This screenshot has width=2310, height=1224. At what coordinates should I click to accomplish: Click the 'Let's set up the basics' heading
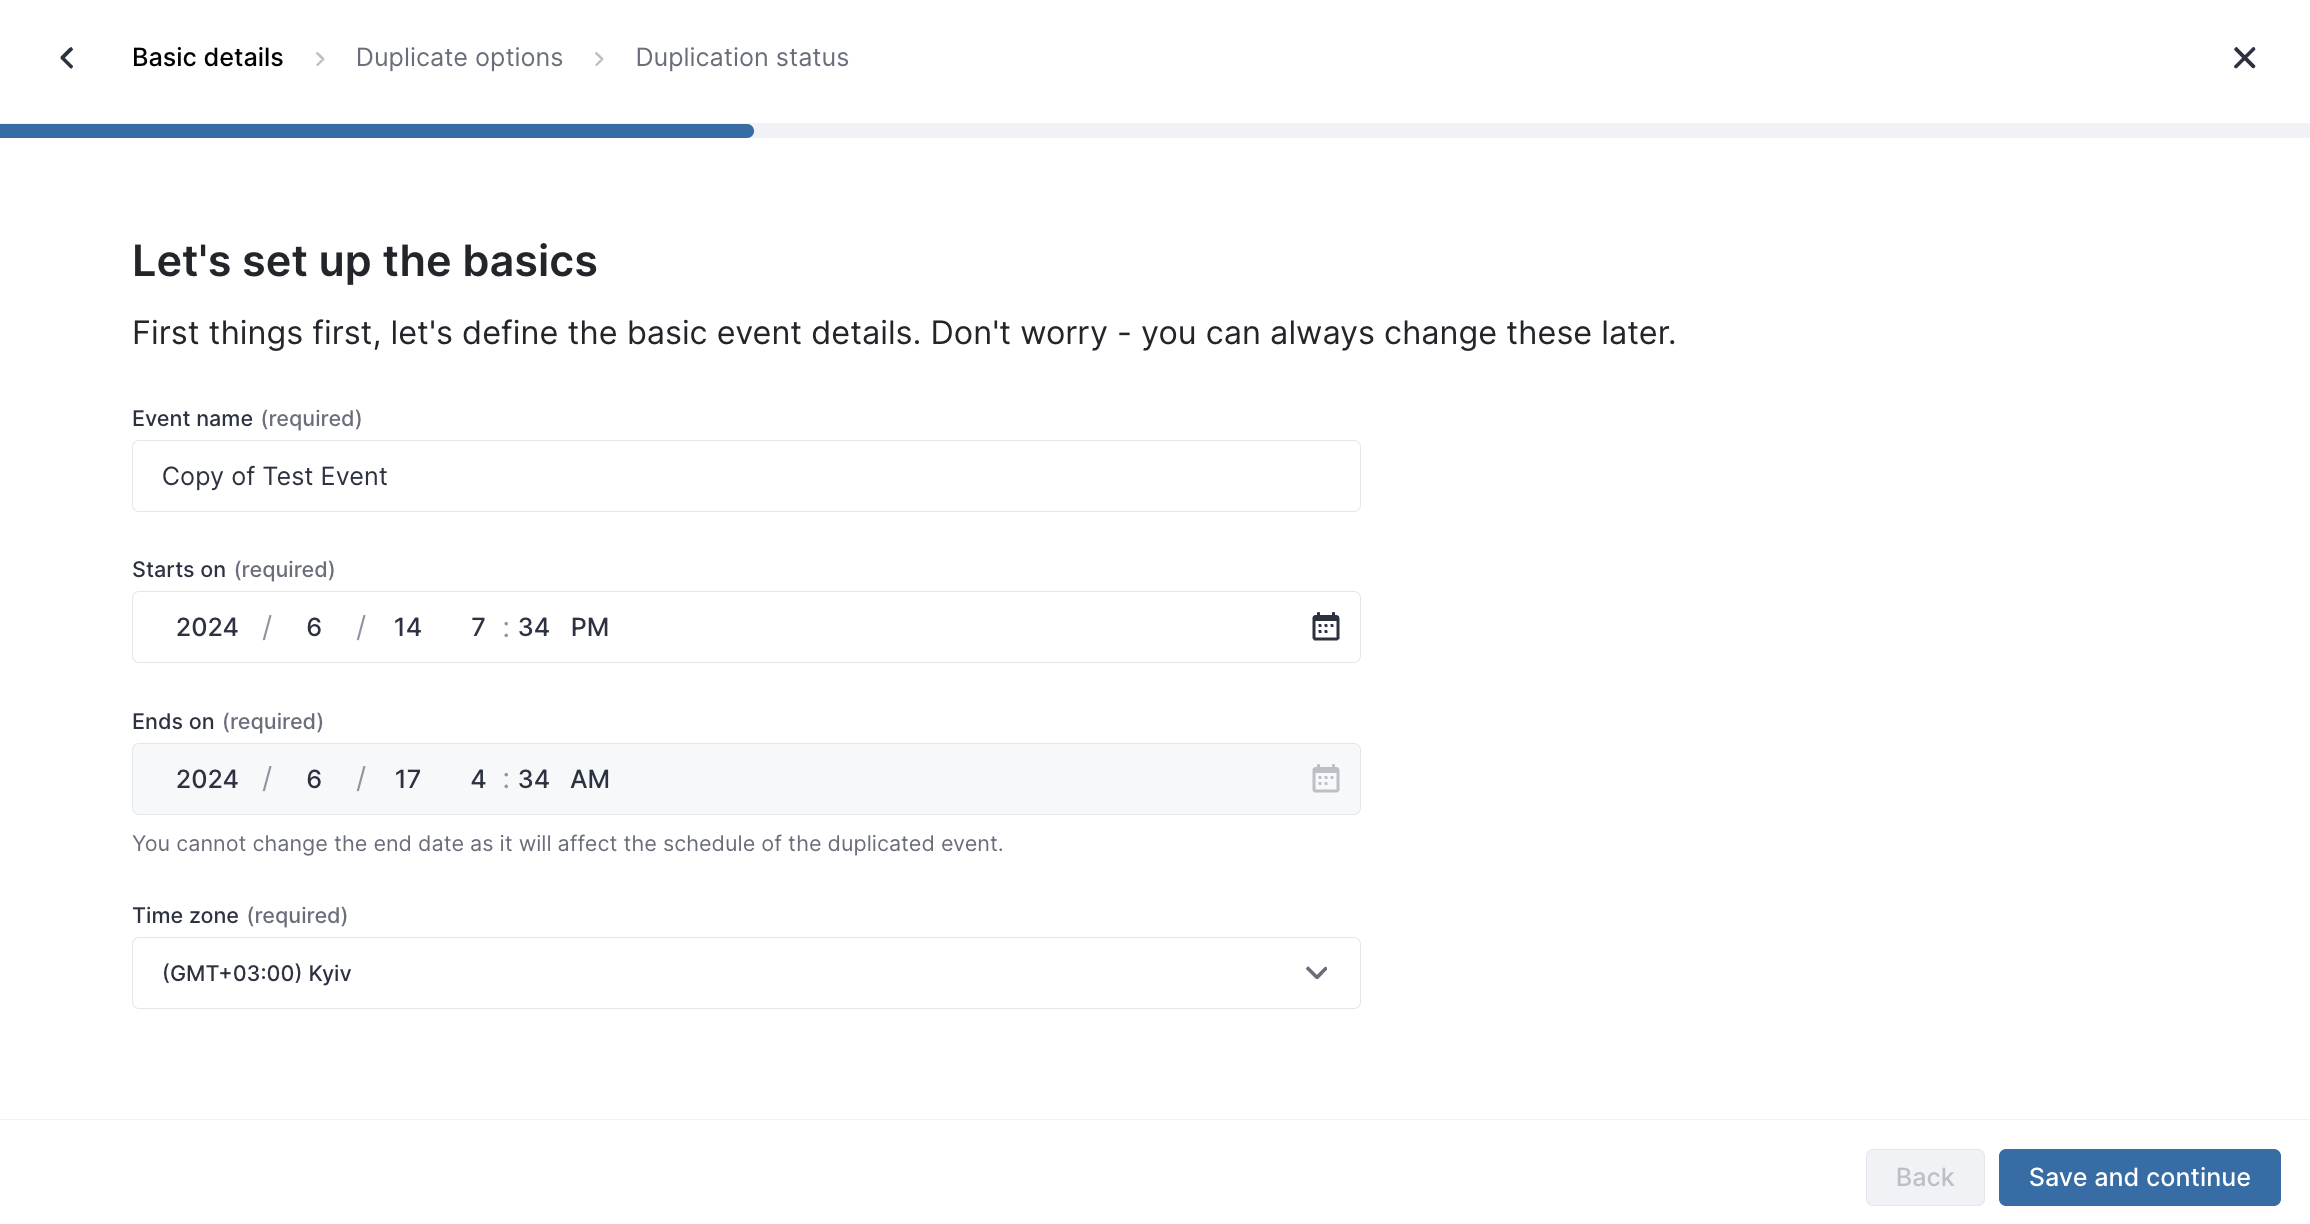click(365, 261)
